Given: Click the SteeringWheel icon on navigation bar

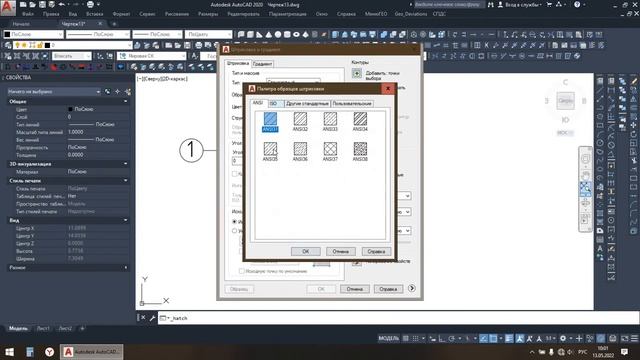Looking at the screenshot, I should (x=585, y=158).
